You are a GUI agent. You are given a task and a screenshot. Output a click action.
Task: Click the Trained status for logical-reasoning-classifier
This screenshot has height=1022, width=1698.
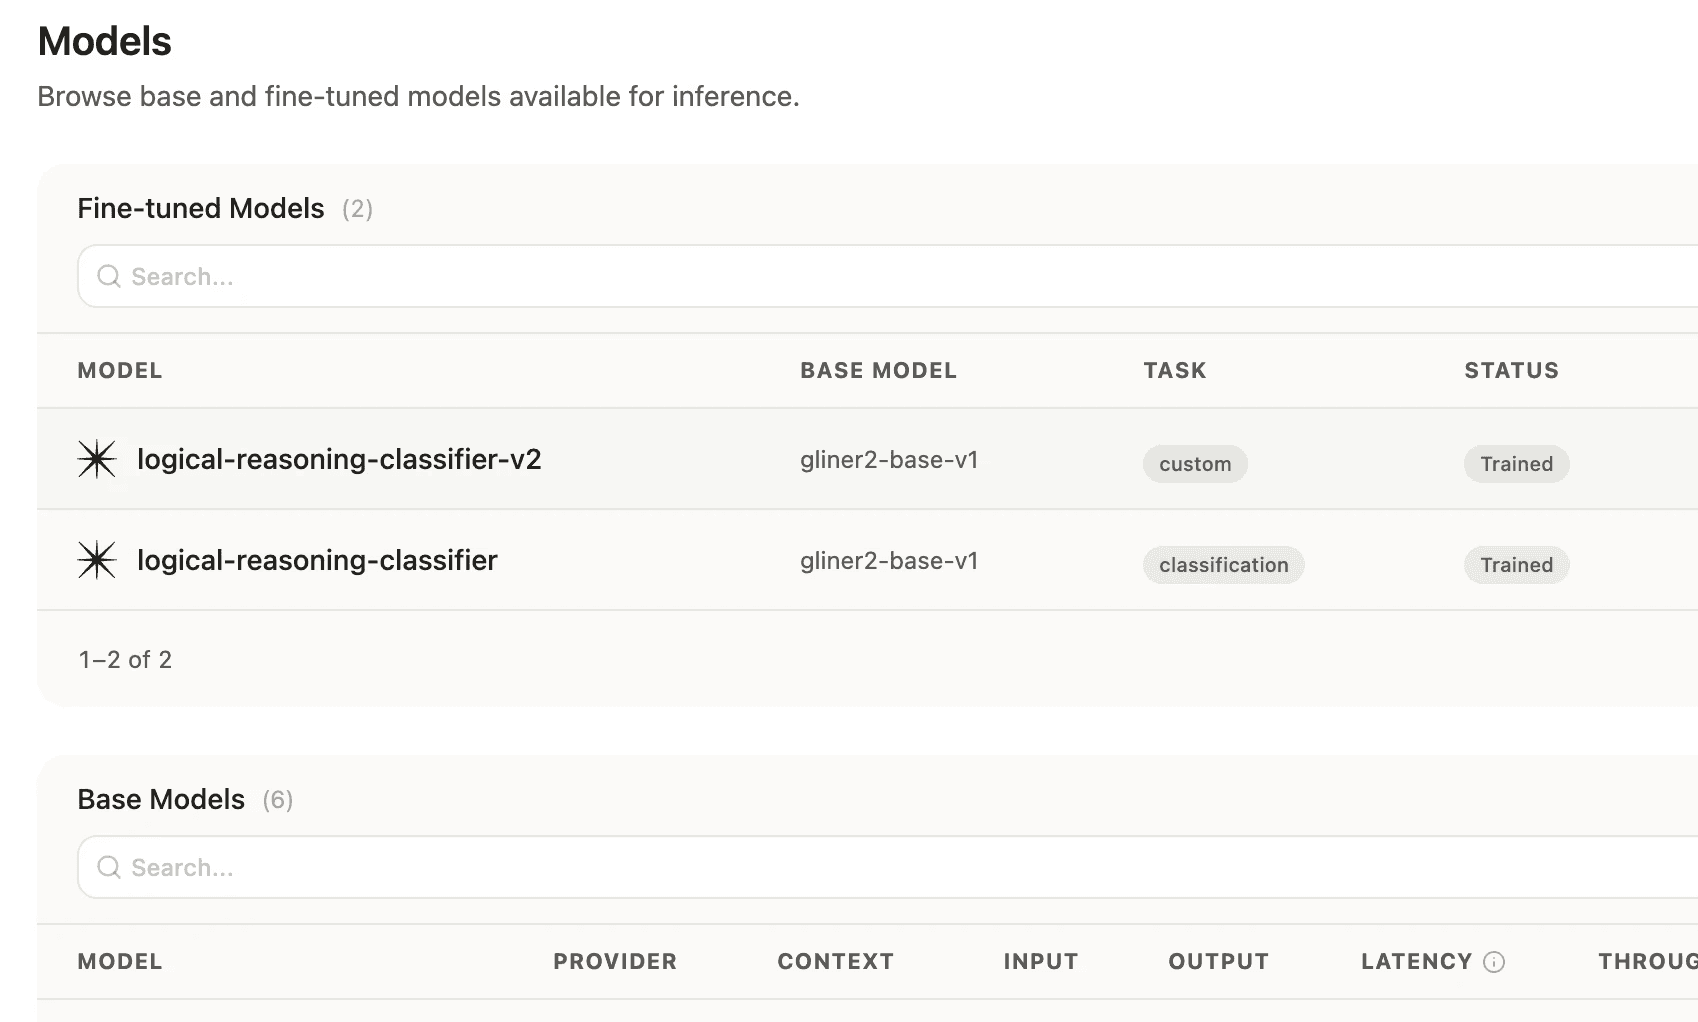point(1516,565)
